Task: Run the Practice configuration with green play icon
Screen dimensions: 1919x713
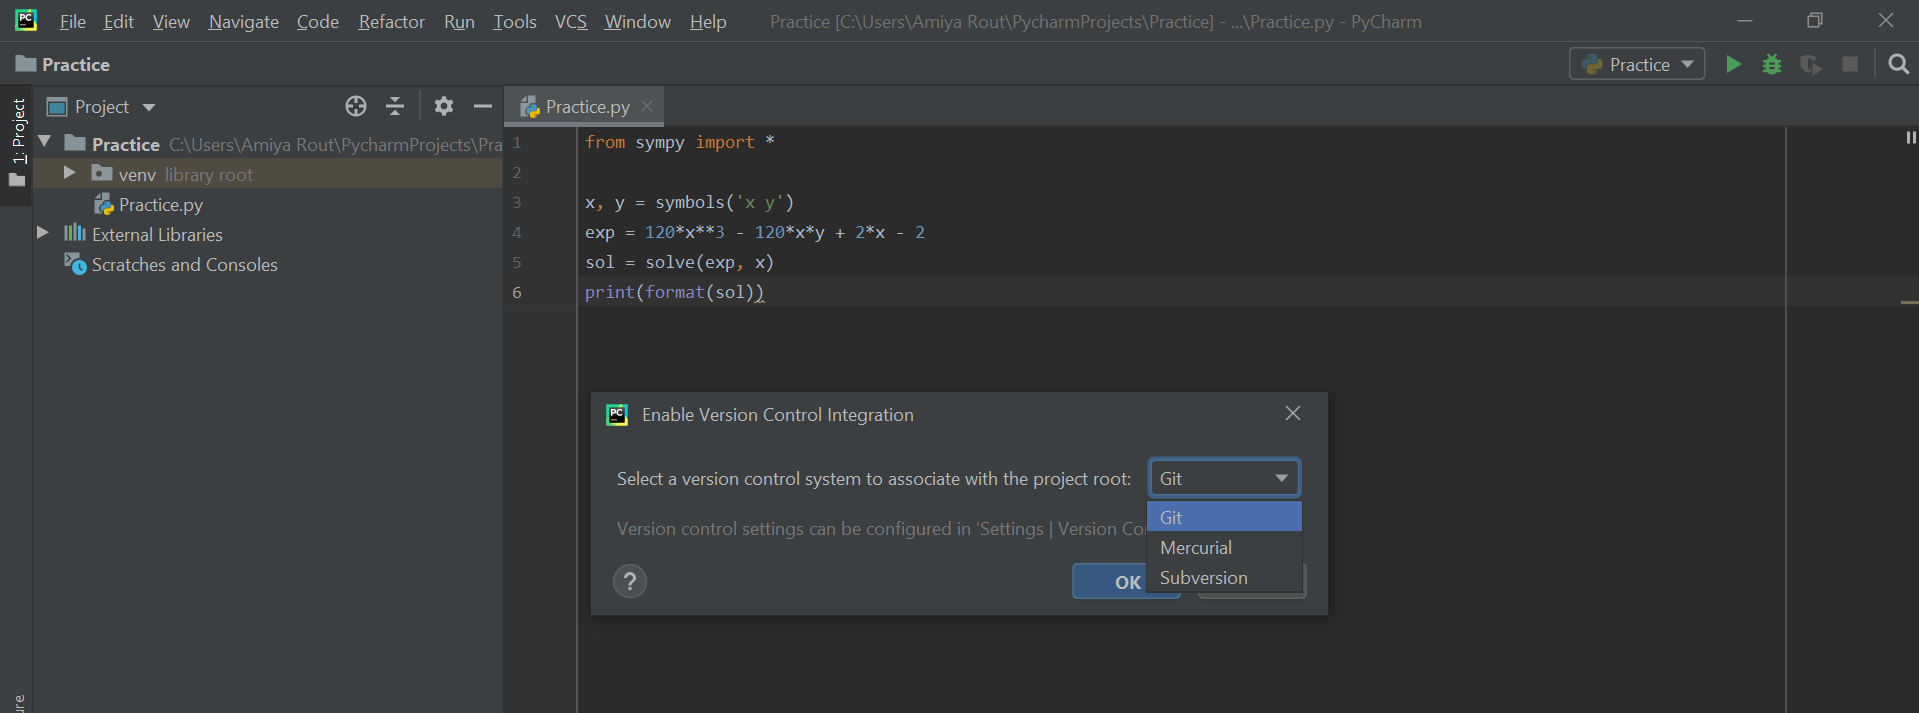Action: [1733, 64]
